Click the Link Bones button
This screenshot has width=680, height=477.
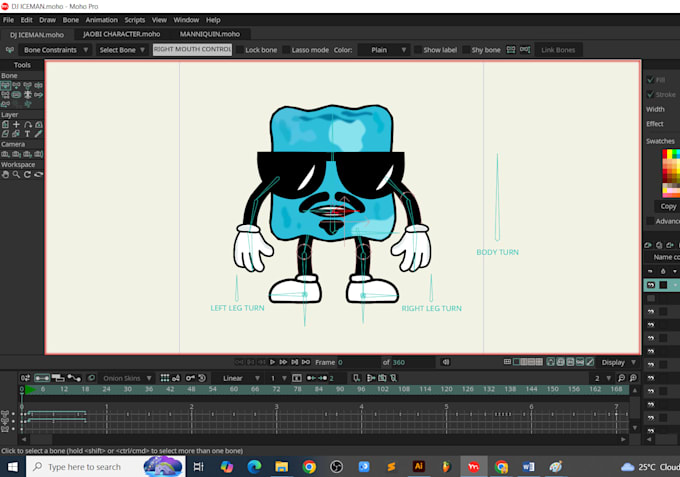(558, 50)
